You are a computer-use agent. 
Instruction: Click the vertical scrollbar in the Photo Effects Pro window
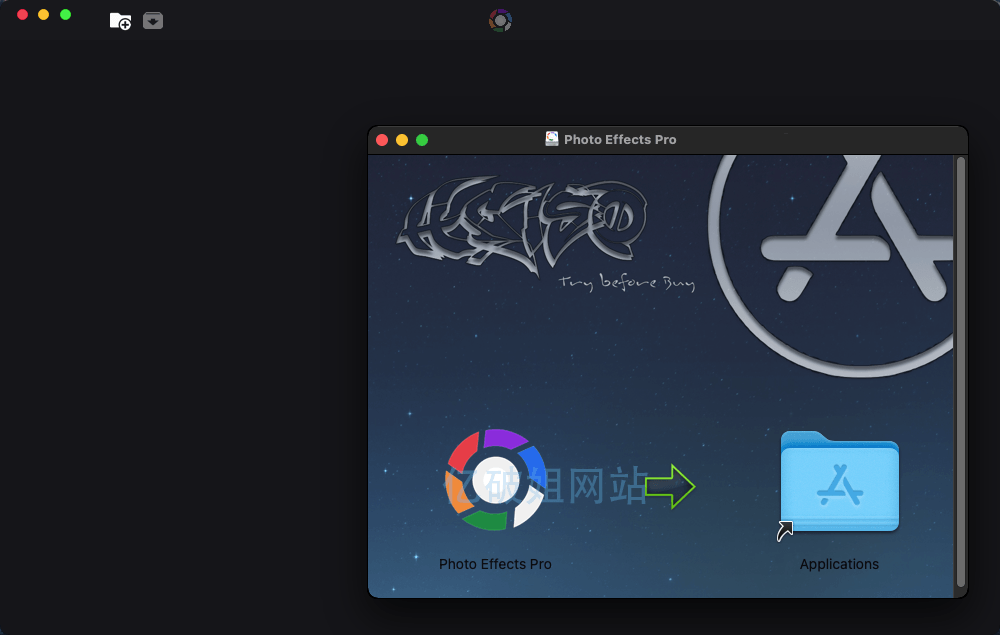tap(960, 372)
